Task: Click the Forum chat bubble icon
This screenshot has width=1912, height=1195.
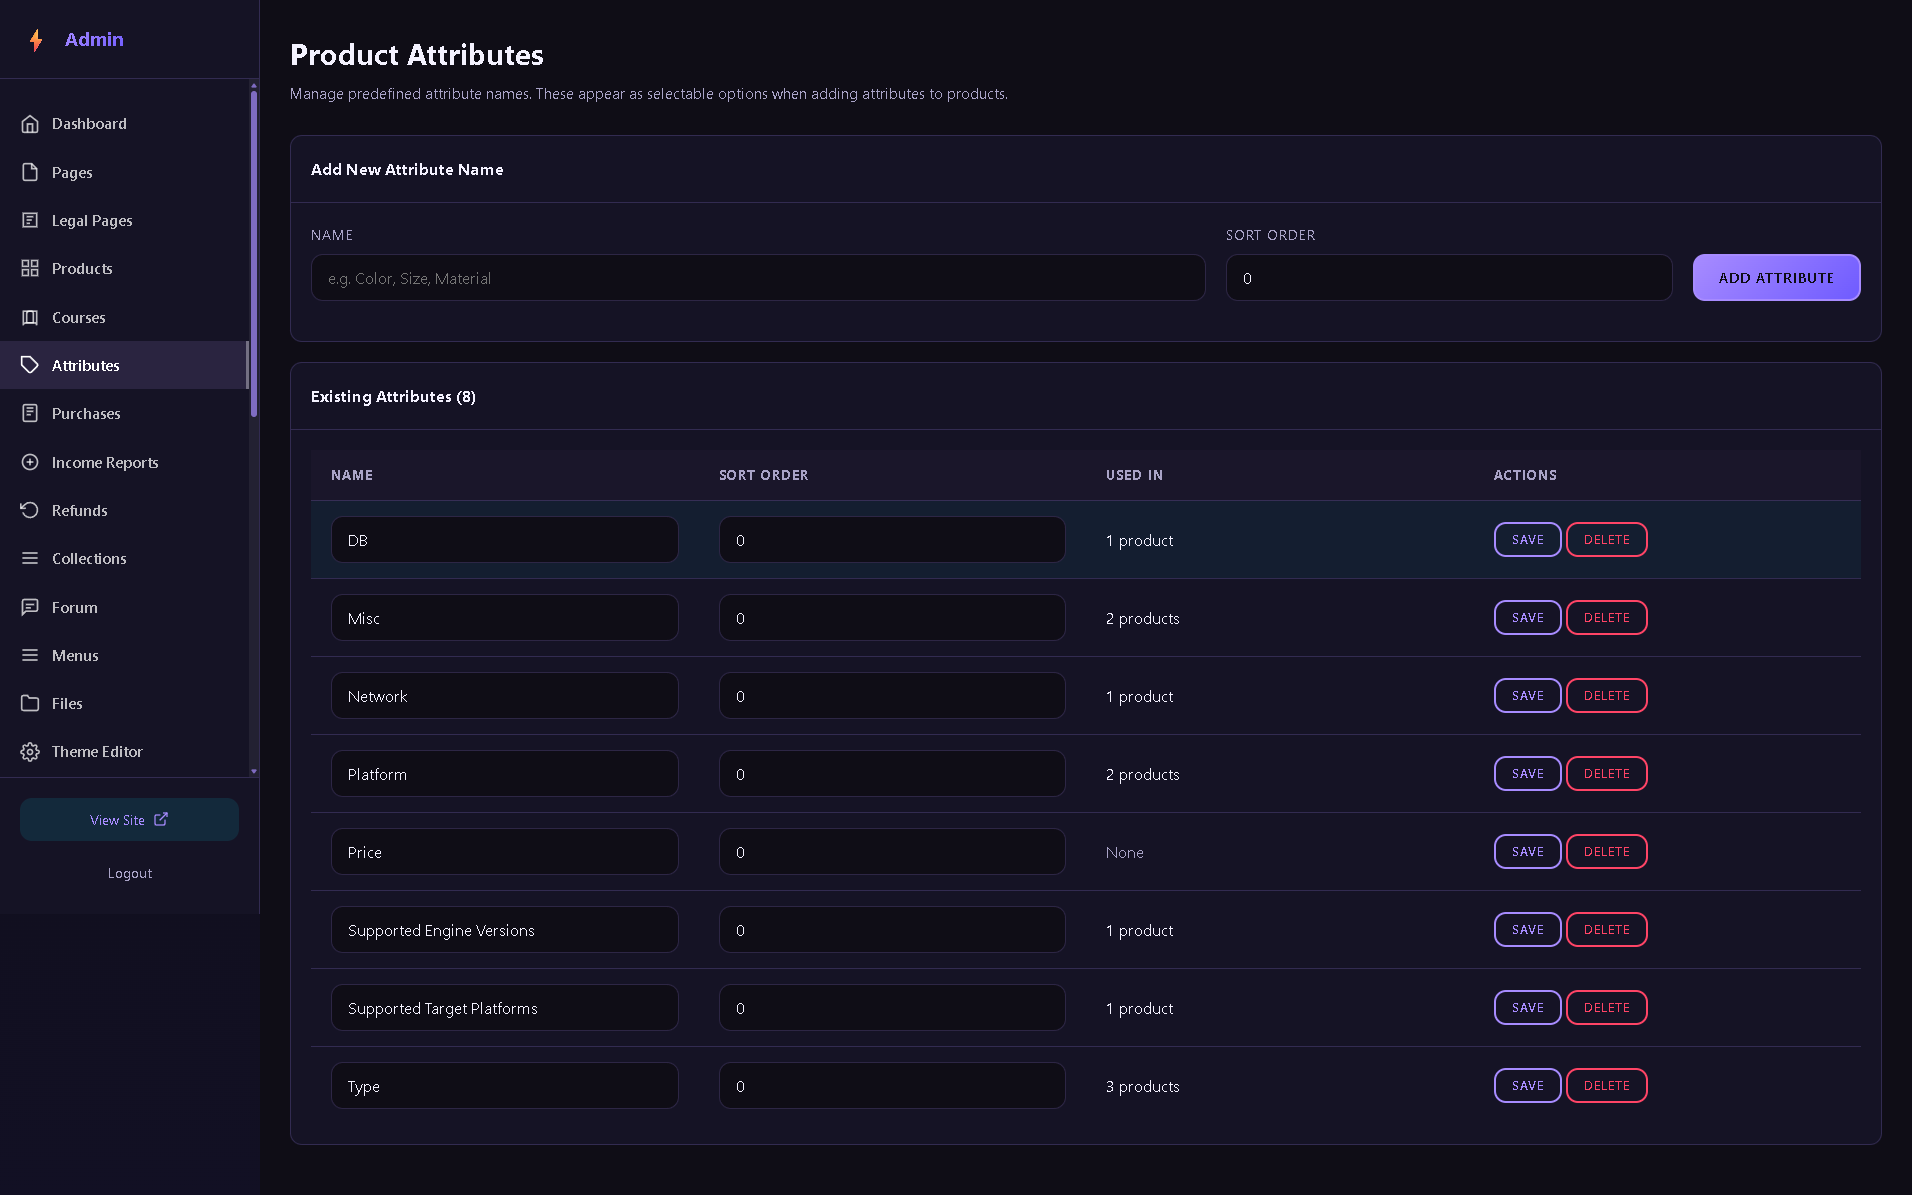Action: coord(30,607)
